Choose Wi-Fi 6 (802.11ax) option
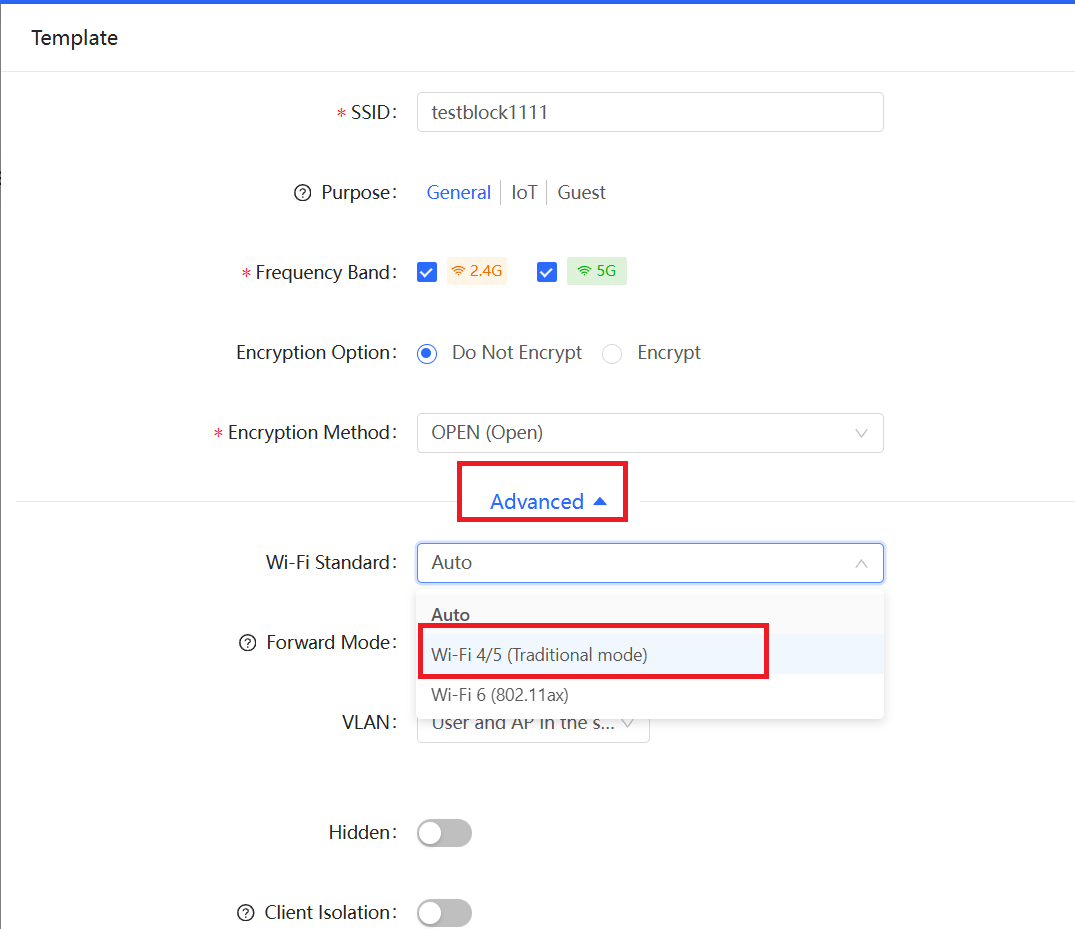The width and height of the screenshot is (1075, 929). click(500, 695)
